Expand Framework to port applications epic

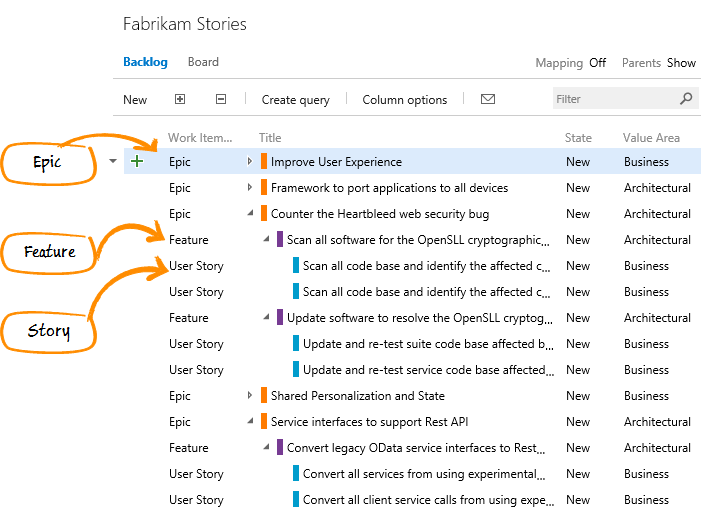(250, 187)
